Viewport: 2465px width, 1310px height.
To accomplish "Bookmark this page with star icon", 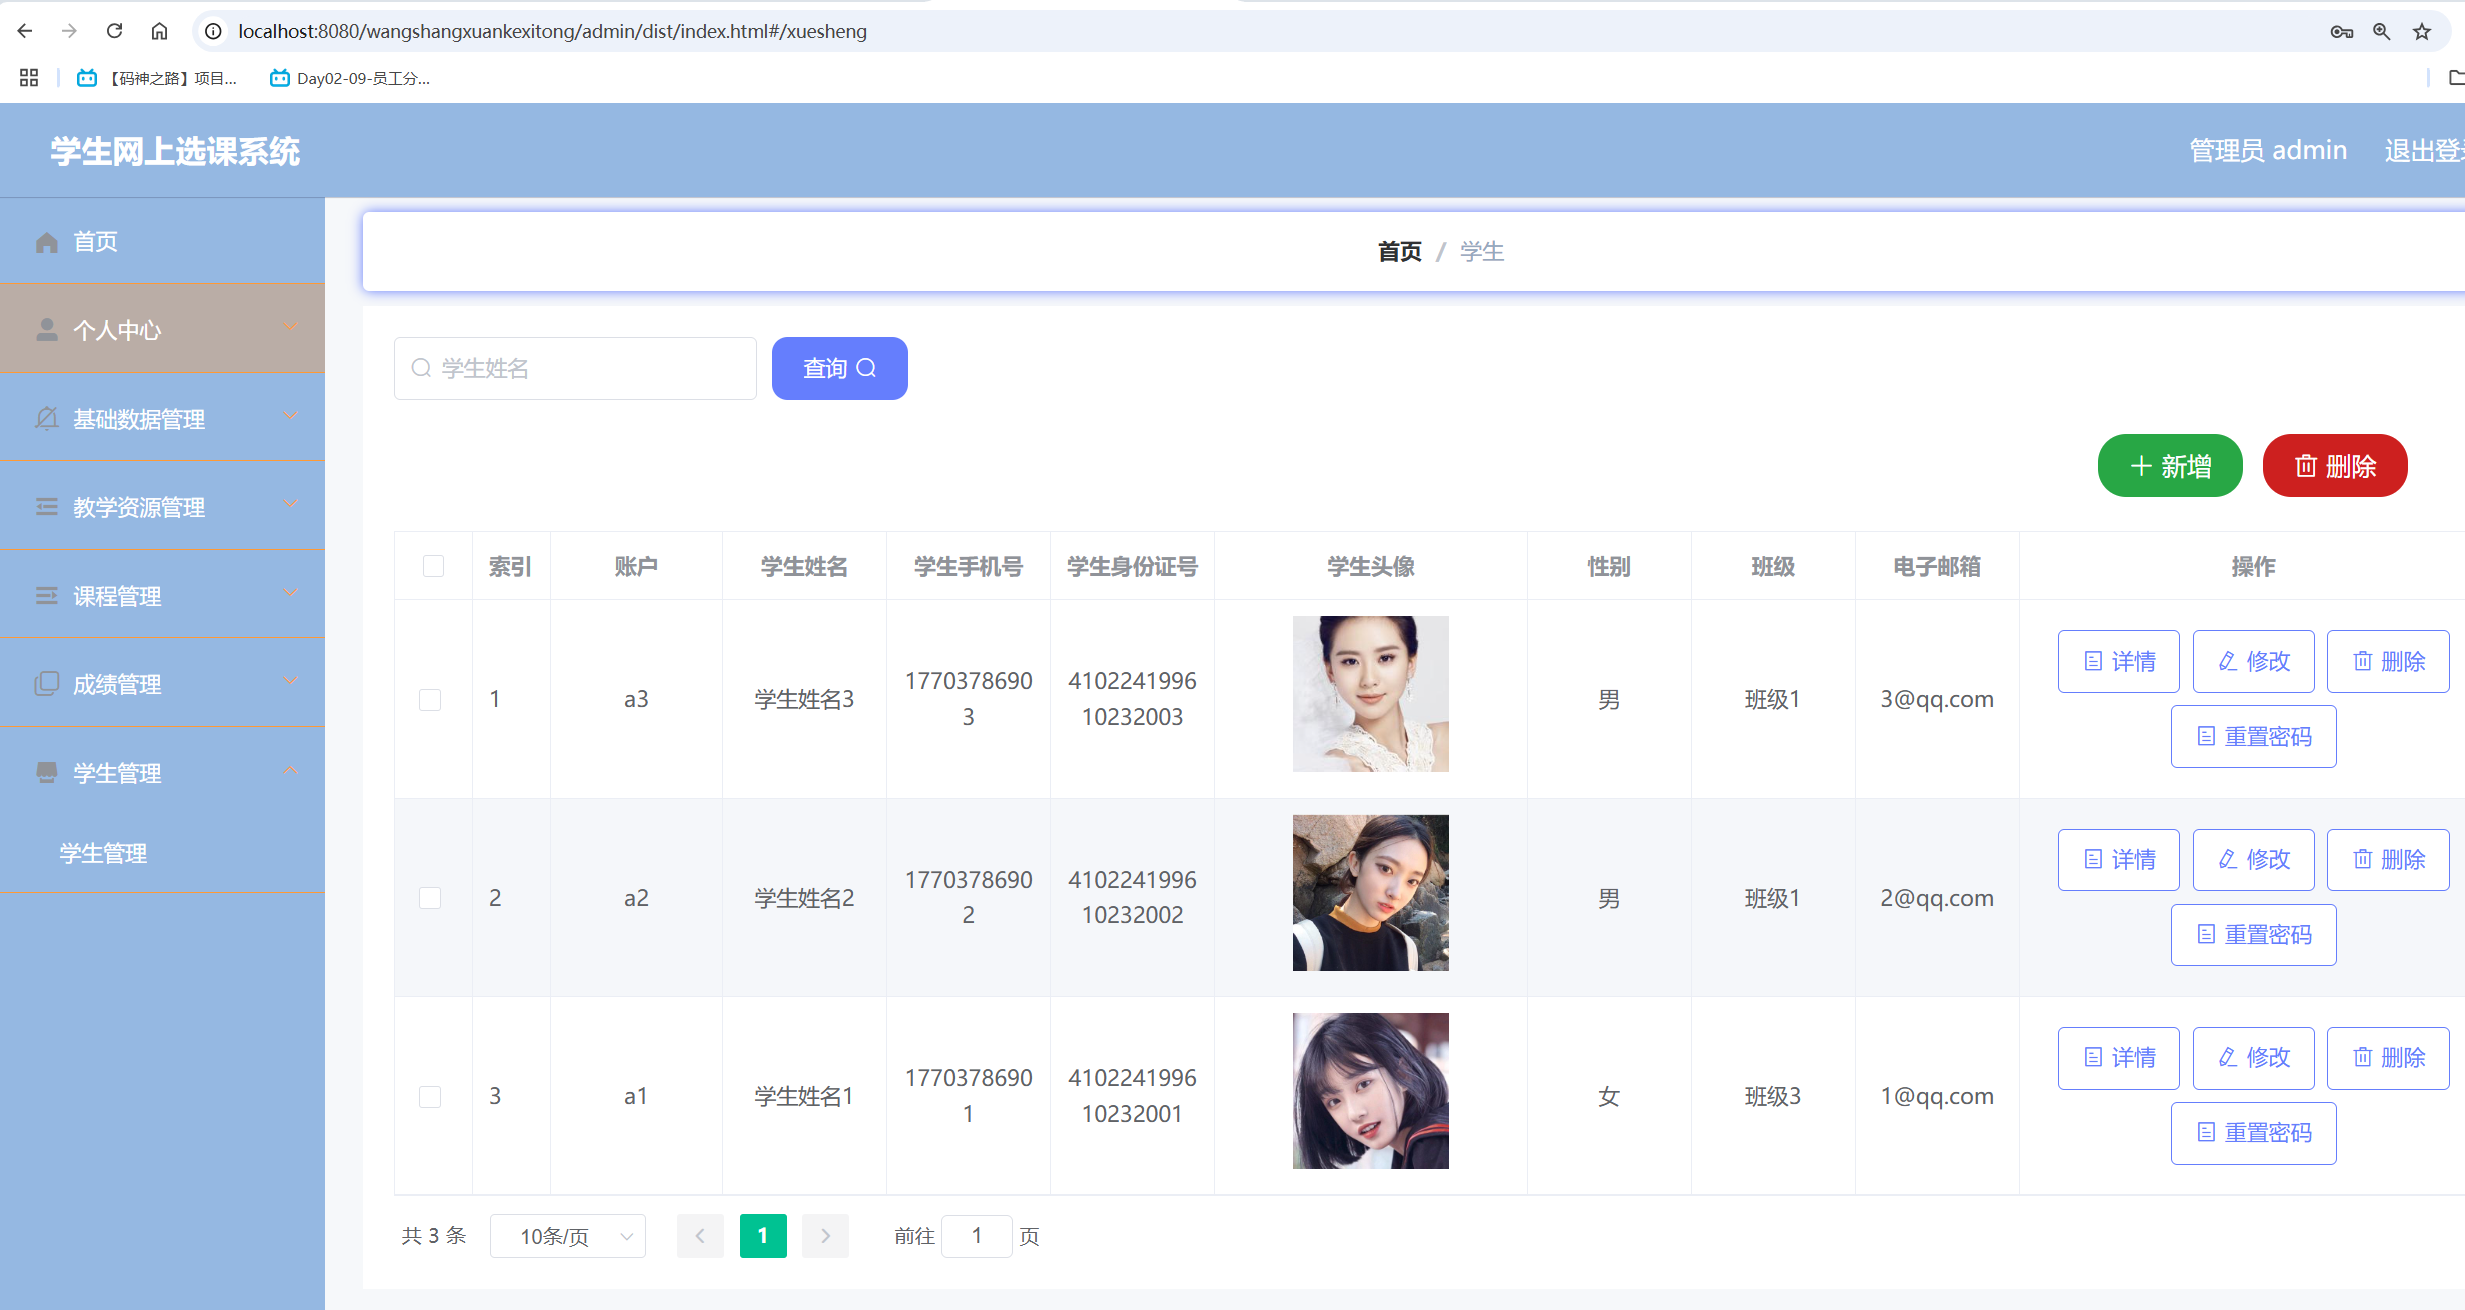I will 2422,32.
